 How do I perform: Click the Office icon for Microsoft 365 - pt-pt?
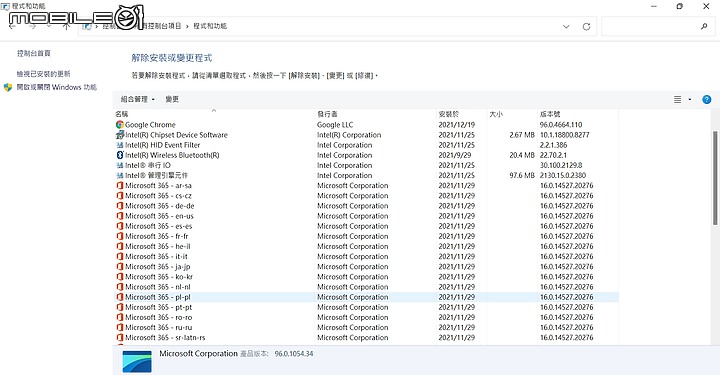point(120,307)
